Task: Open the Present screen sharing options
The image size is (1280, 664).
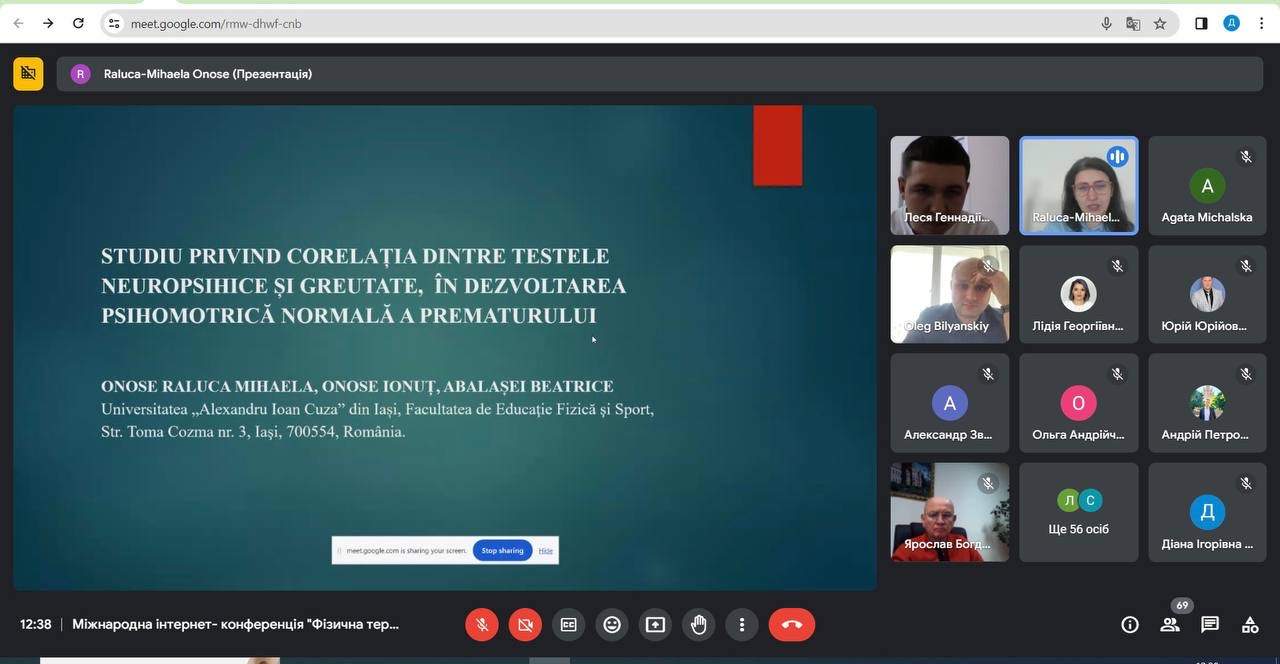Action: (654, 624)
